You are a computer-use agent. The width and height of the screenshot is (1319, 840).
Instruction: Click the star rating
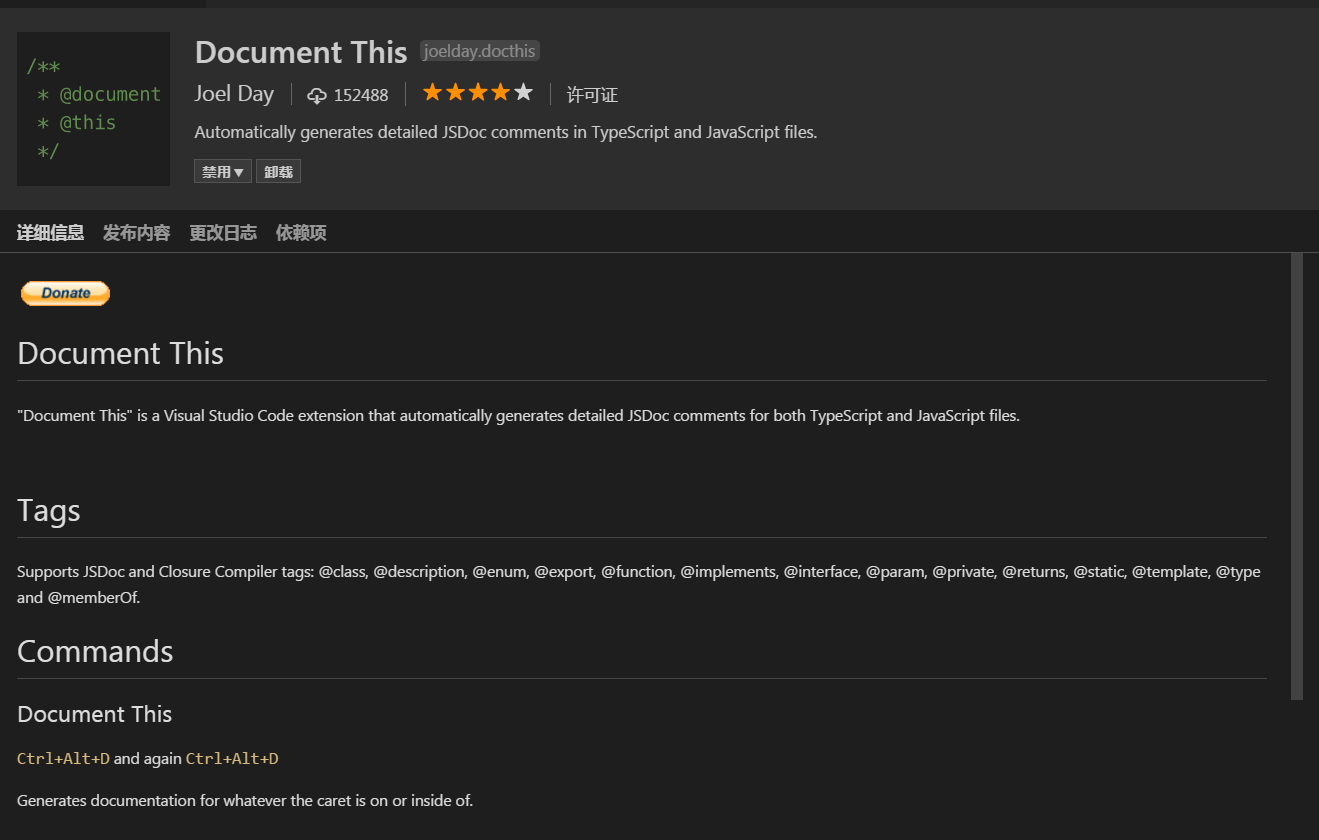(478, 93)
